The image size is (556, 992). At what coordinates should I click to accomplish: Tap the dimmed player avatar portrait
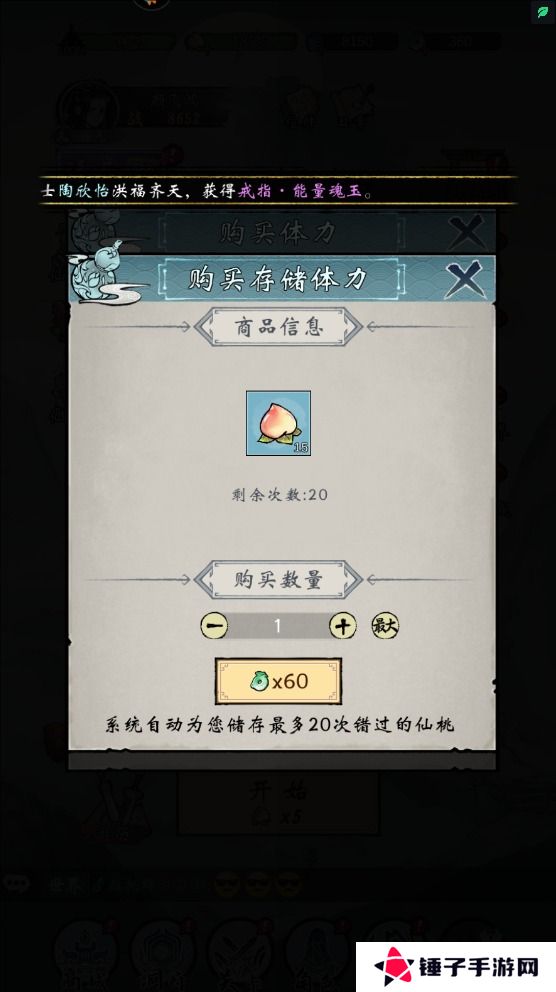89,108
